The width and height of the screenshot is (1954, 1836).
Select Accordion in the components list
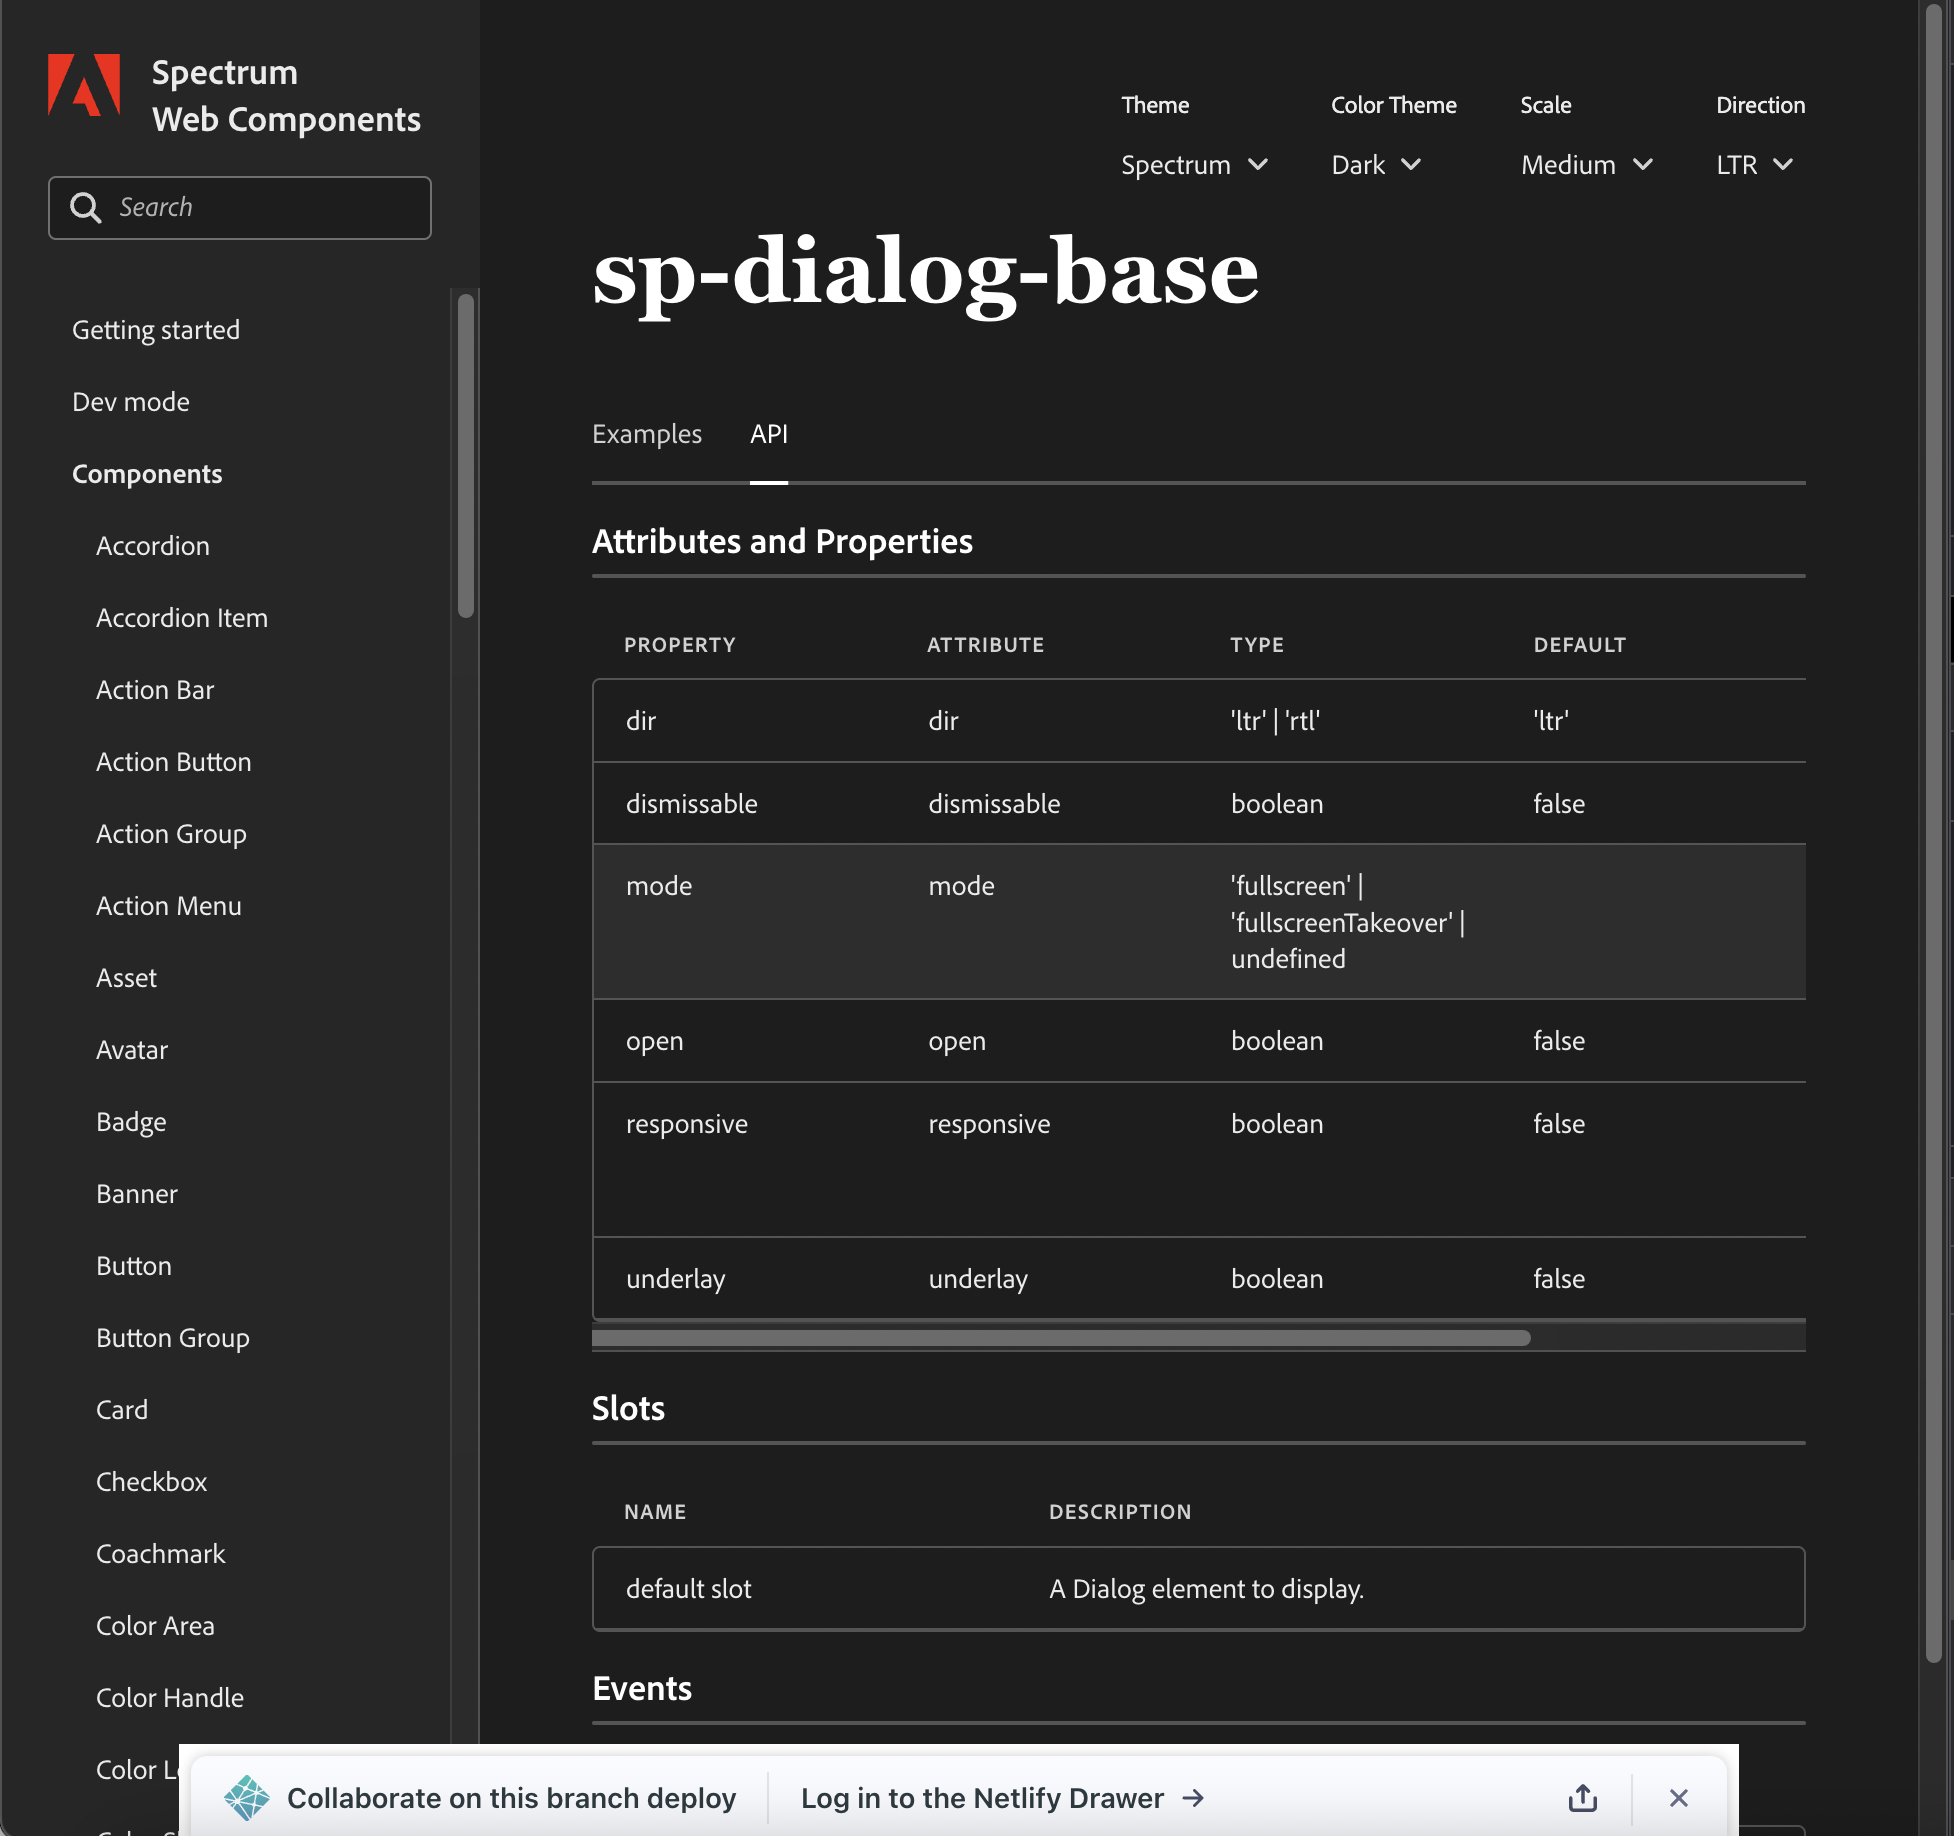point(152,546)
